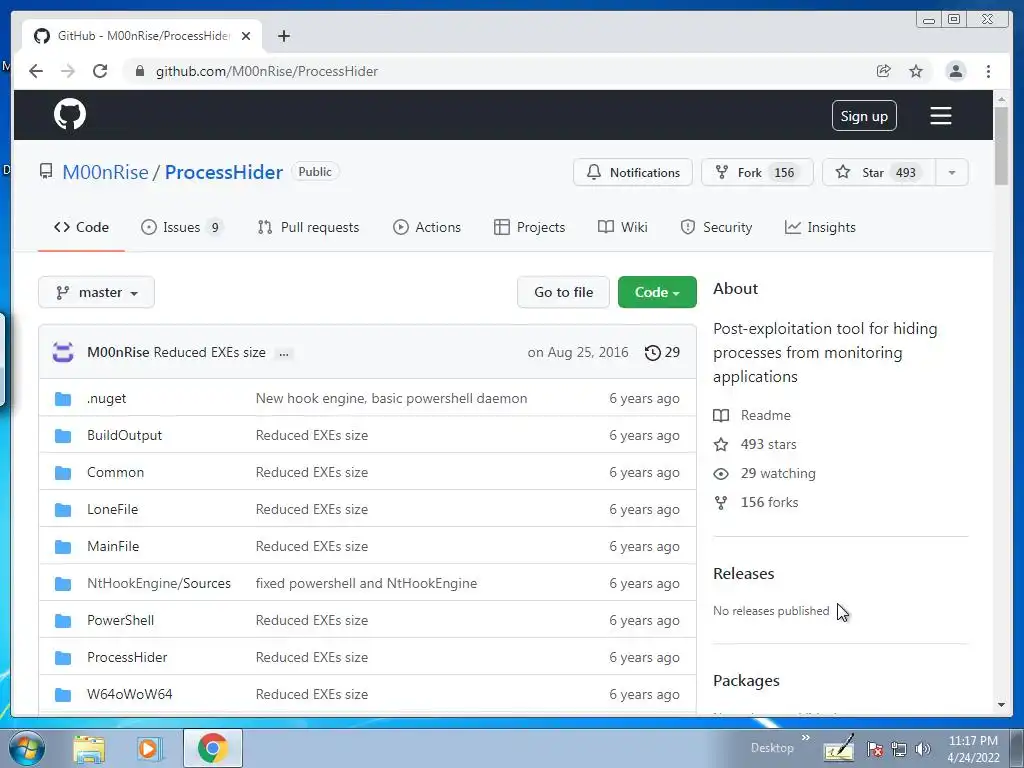
Task: Open the LoneFile folder
Action: click(x=112, y=509)
